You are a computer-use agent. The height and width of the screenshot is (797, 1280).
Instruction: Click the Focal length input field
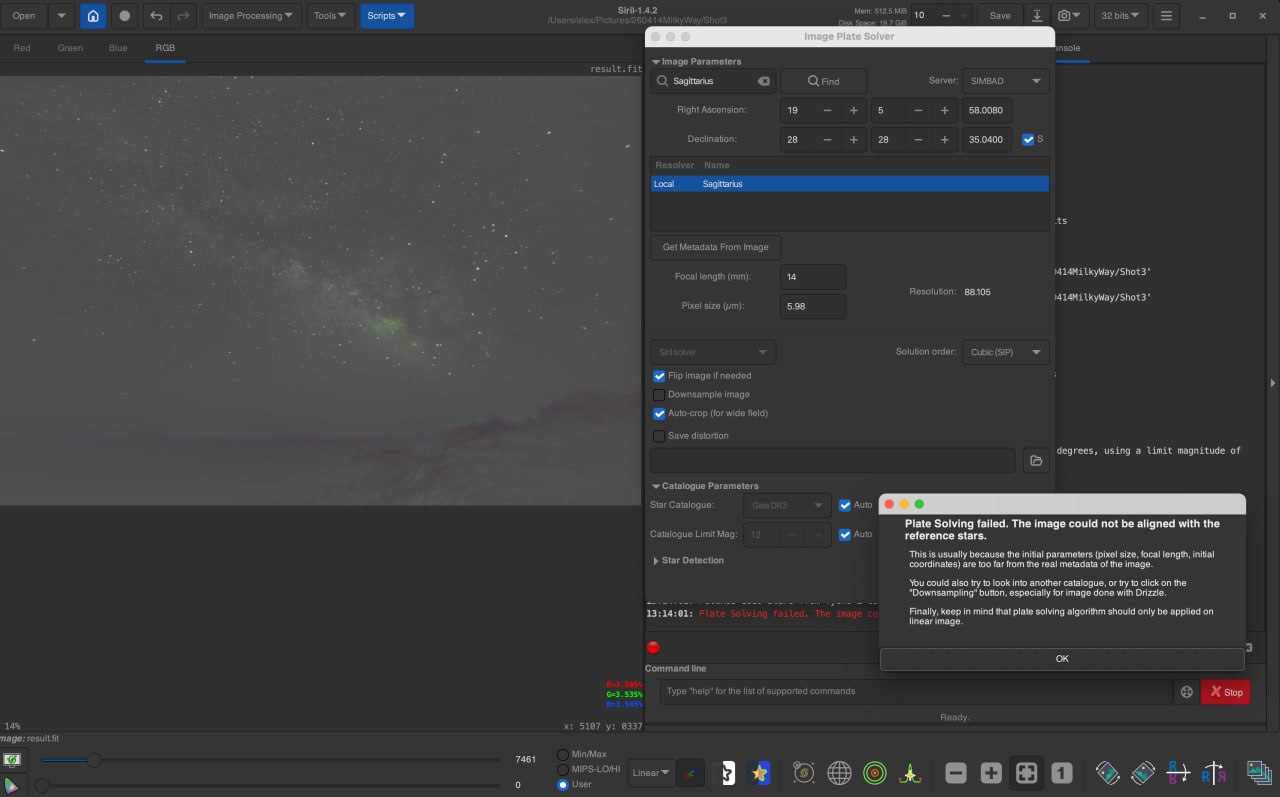pyautogui.click(x=812, y=277)
